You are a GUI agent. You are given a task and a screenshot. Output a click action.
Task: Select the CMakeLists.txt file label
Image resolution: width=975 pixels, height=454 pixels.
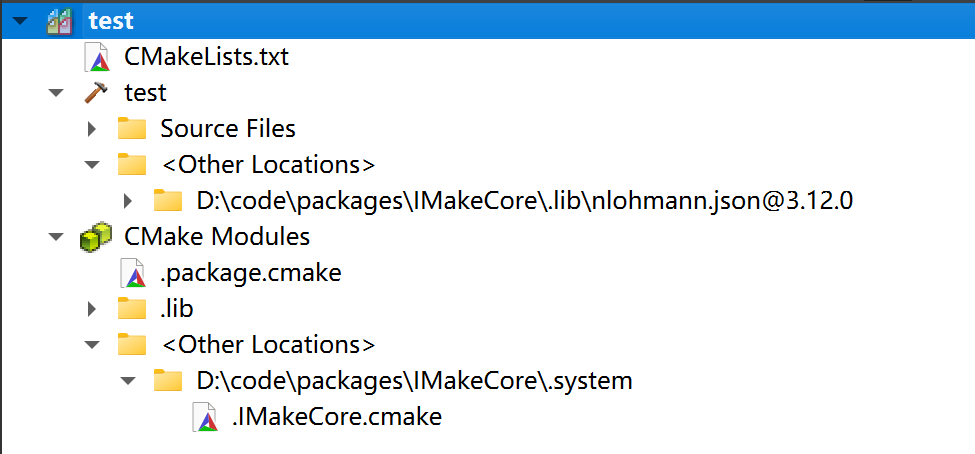pos(206,57)
